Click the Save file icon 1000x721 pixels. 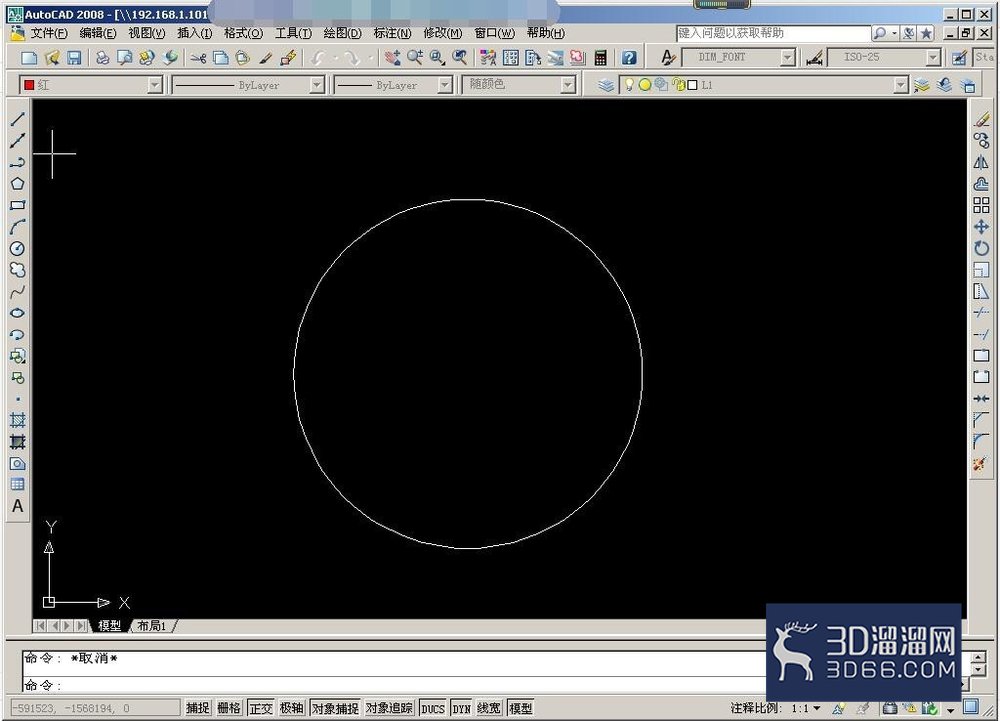click(74, 58)
